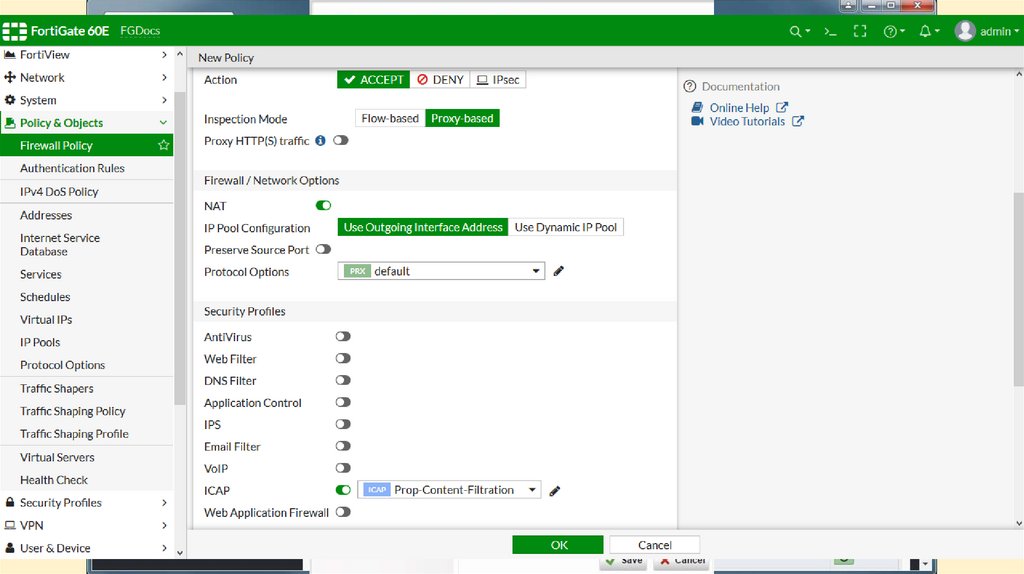The width and height of the screenshot is (1024, 574).
Task: Enable Preserve Source Port toggle
Action: 323,249
